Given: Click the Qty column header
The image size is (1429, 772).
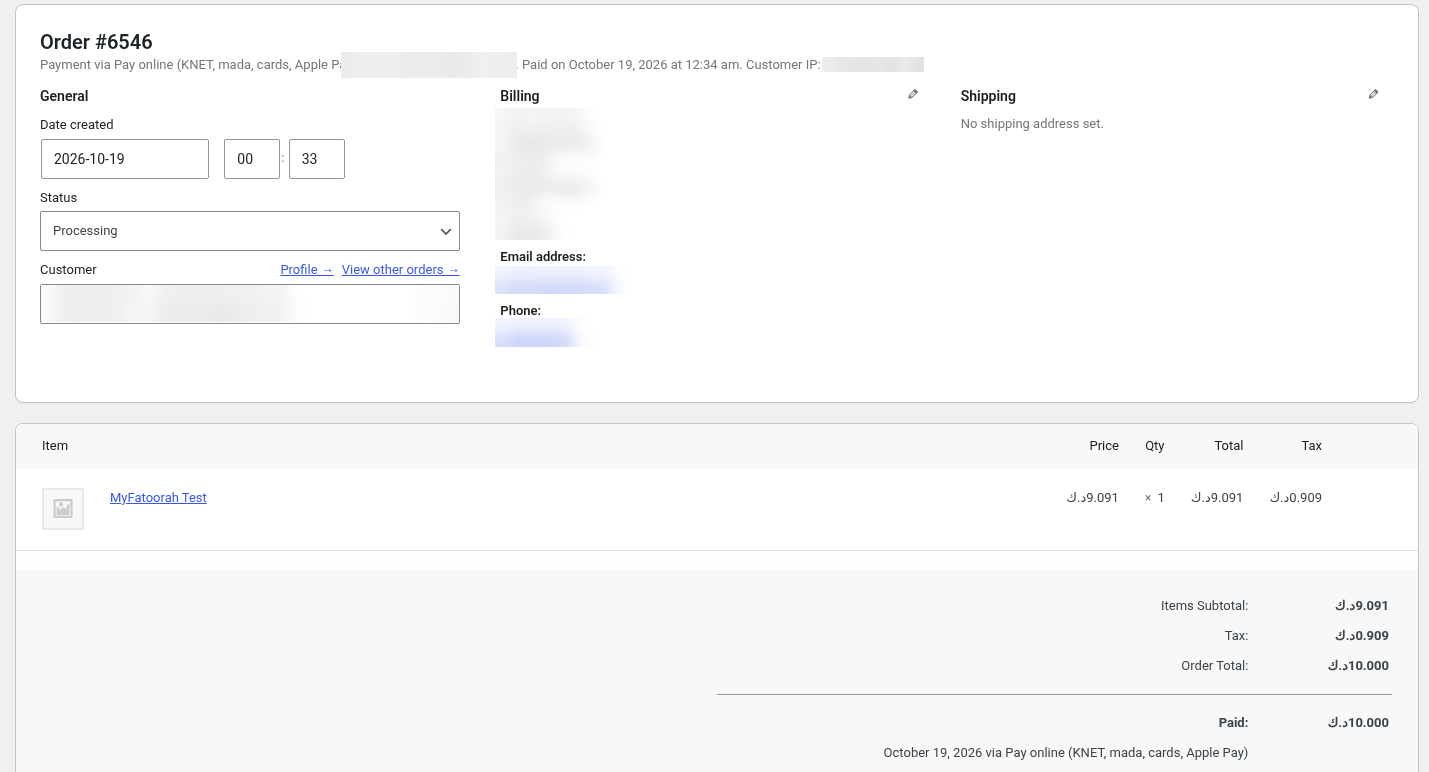Looking at the screenshot, I should (x=1155, y=446).
